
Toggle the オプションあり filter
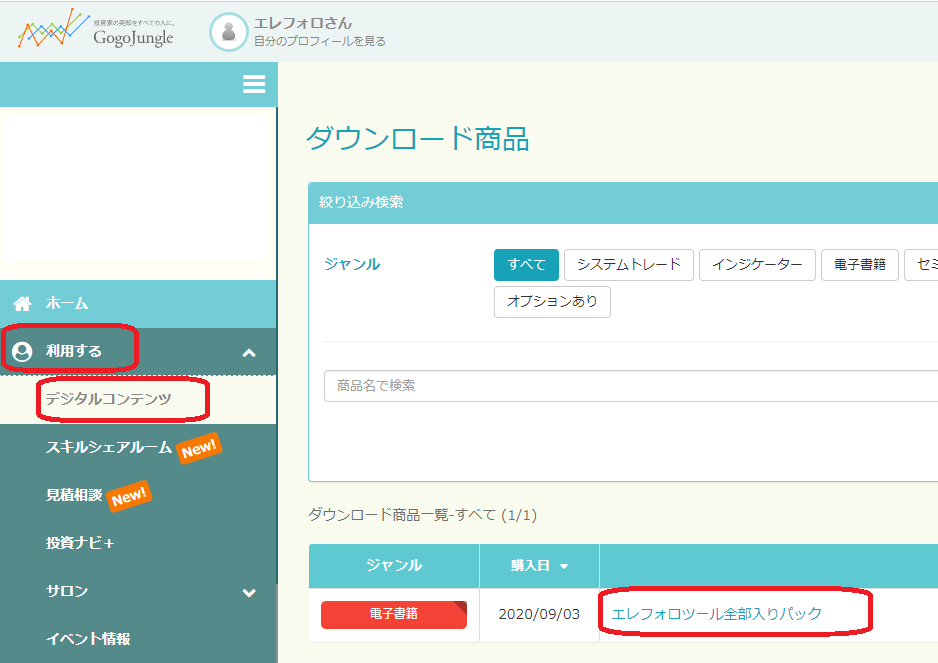(x=552, y=302)
